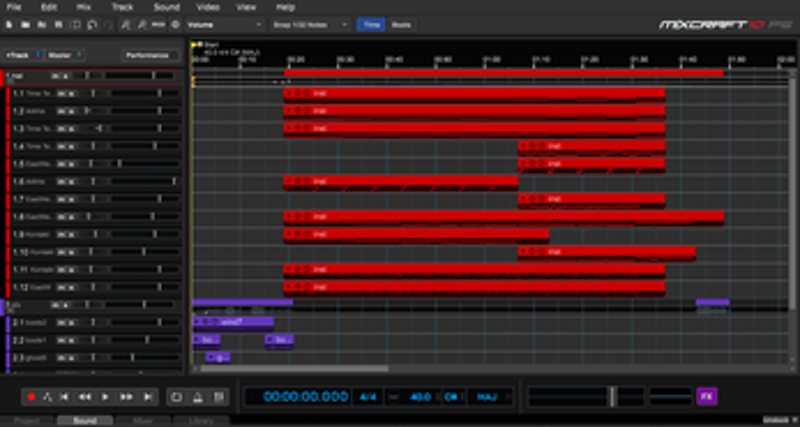The image size is (800, 427).
Task: Click the horizontal timeline scrollbar
Action: pyautogui.click(x=294, y=368)
